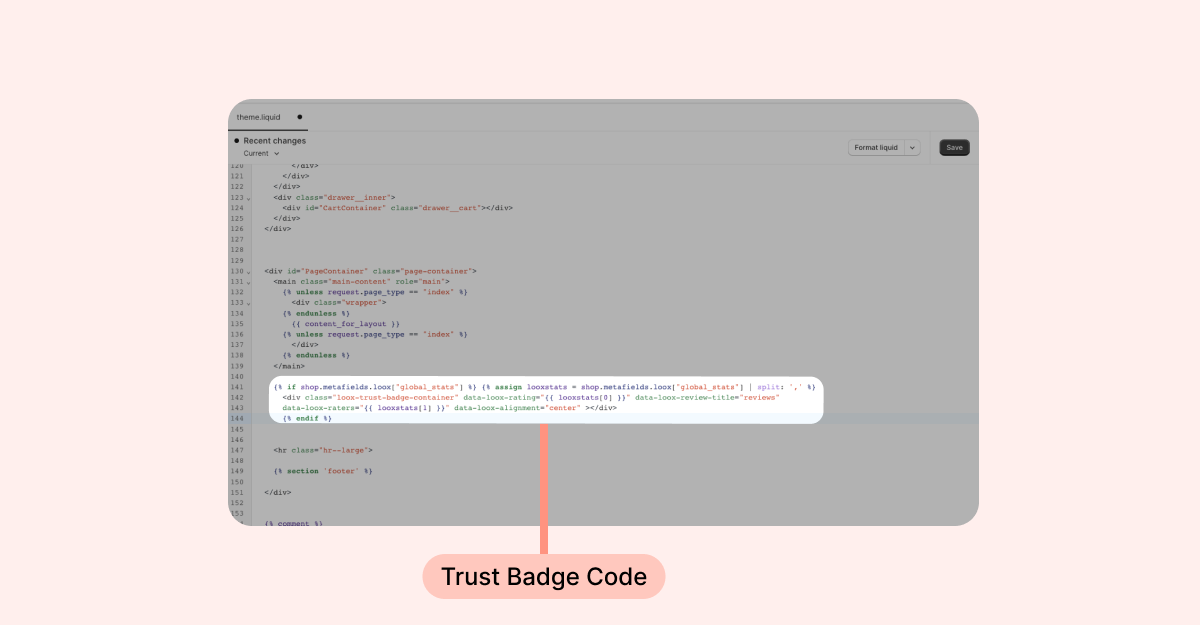Screen dimensions: 1200x625
Task: Open the Format liquid dropdown arrow
Action: click(x=912, y=148)
